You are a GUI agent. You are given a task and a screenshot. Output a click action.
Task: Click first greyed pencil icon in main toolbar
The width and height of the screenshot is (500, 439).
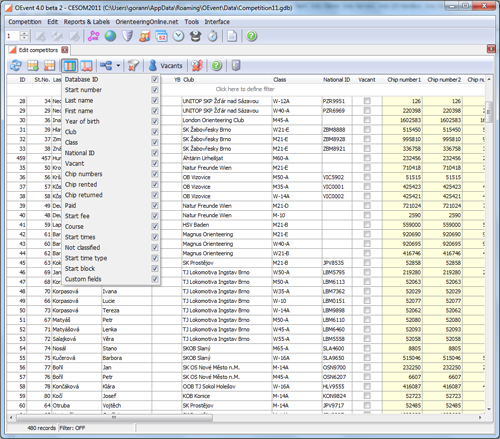pos(41,36)
